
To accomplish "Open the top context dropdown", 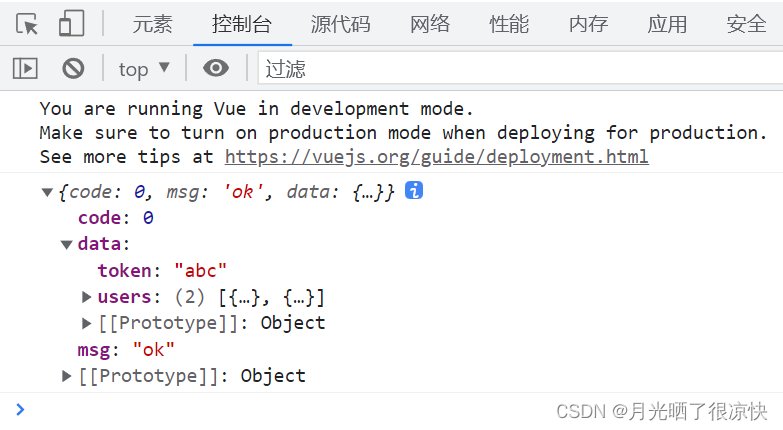I will (x=144, y=68).
